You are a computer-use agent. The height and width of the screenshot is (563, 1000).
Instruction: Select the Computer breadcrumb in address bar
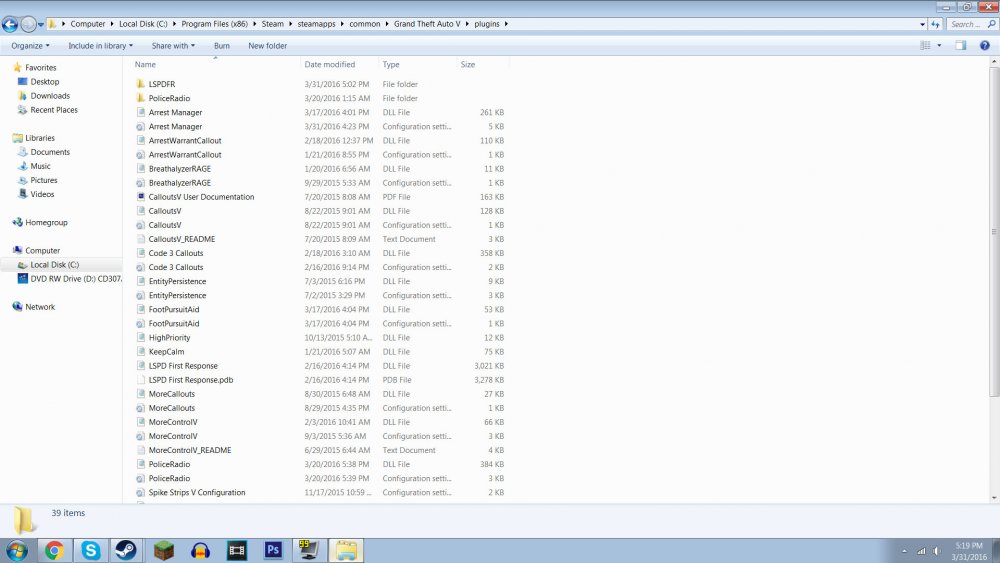tap(87, 24)
